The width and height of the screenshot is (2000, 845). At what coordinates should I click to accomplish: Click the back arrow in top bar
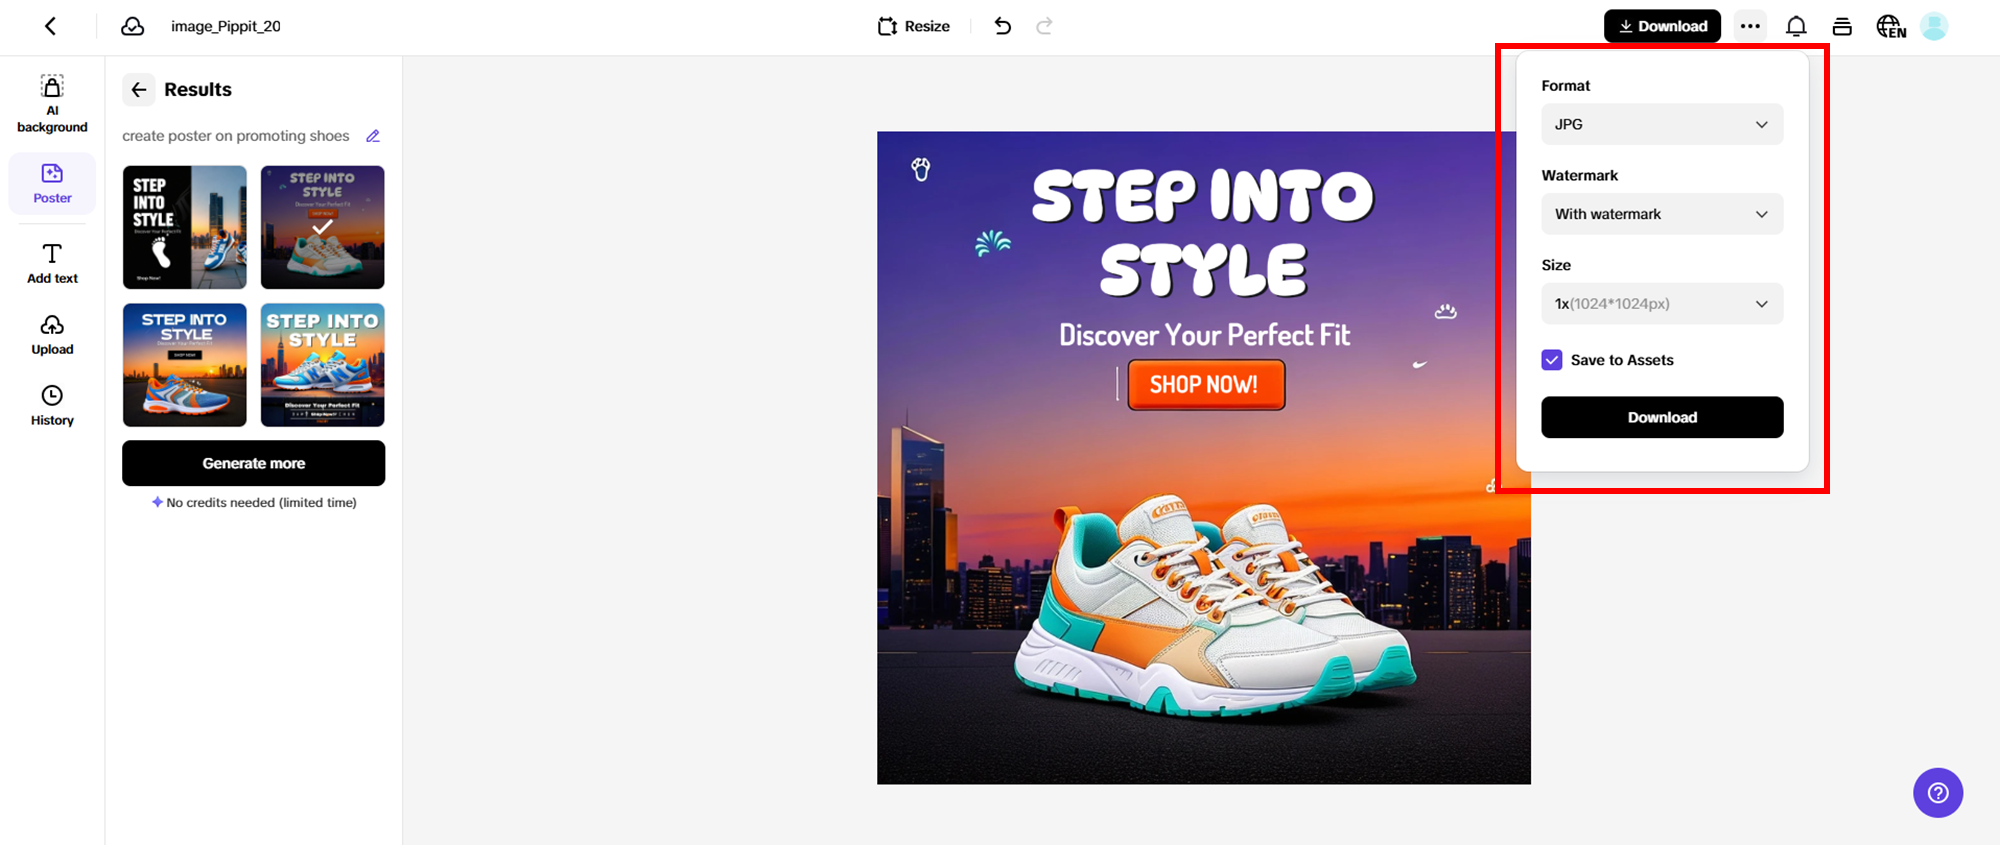point(51,26)
